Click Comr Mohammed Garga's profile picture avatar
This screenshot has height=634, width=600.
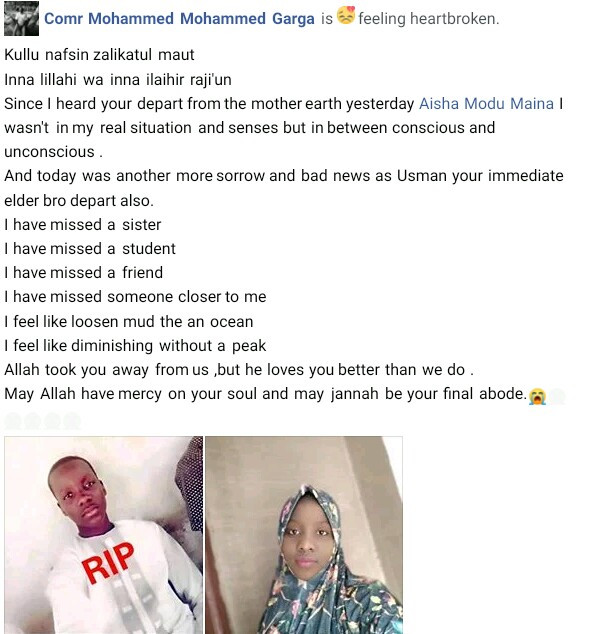pyautogui.click(x=21, y=18)
